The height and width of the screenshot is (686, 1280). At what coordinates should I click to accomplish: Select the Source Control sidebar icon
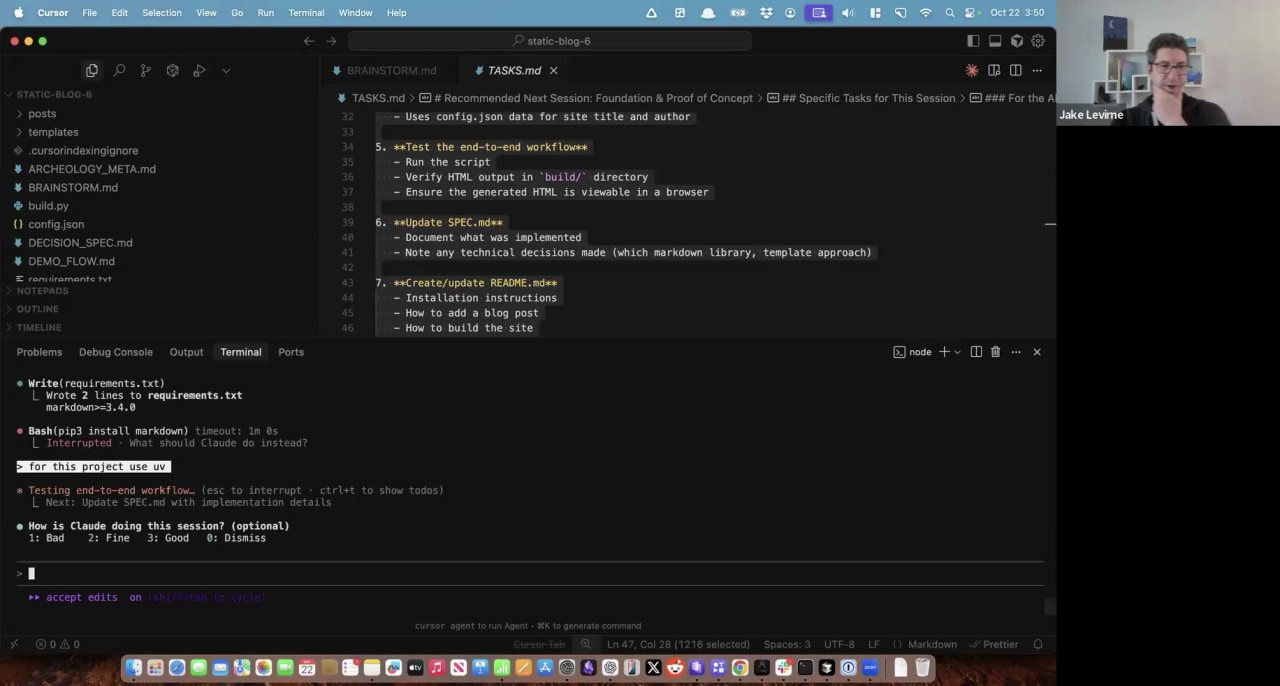click(x=146, y=70)
